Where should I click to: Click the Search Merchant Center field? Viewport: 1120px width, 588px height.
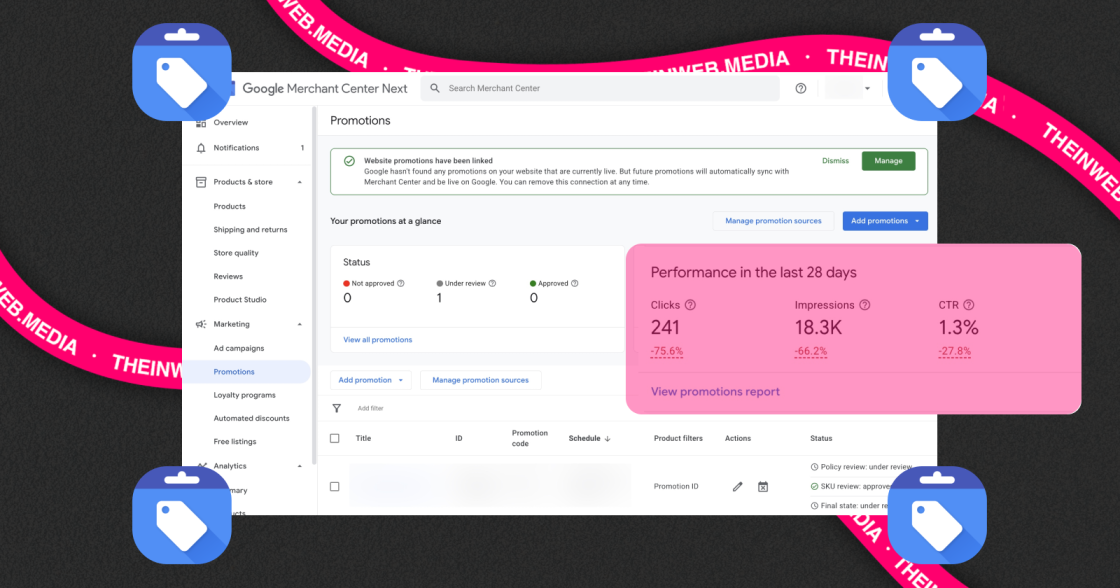600,88
